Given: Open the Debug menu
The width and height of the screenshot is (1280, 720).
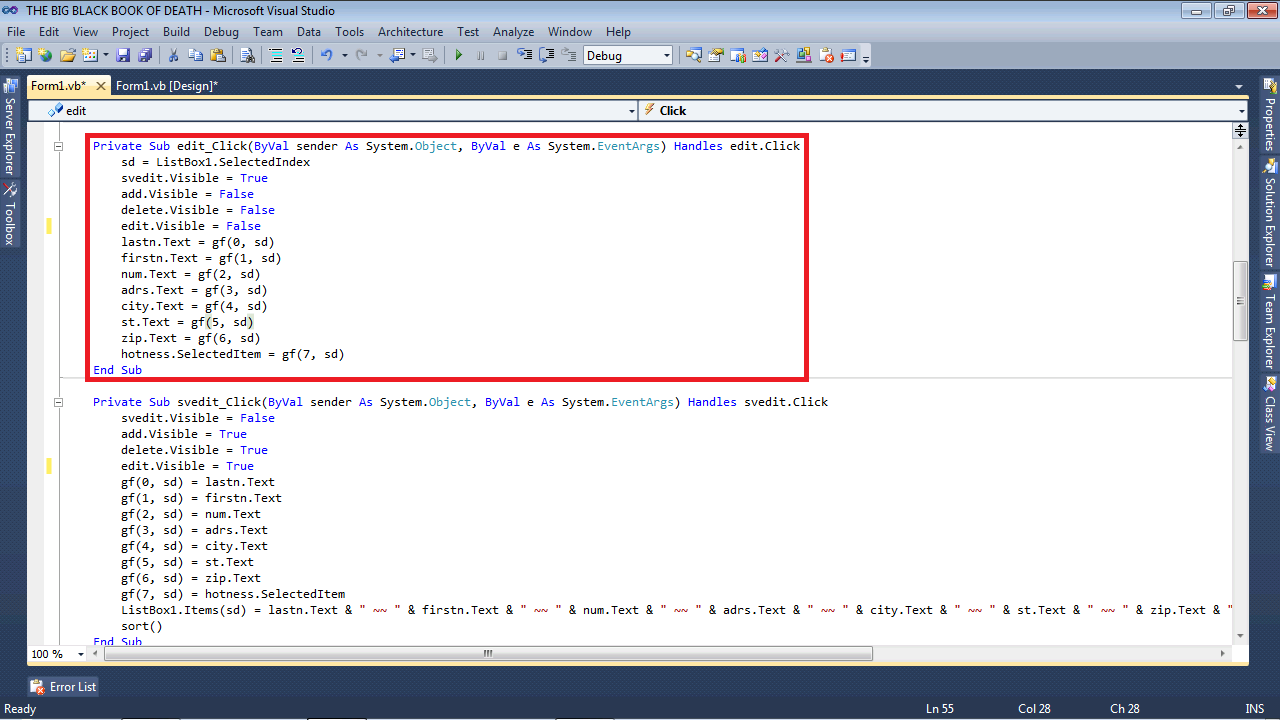Looking at the screenshot, I should point(221,32).
